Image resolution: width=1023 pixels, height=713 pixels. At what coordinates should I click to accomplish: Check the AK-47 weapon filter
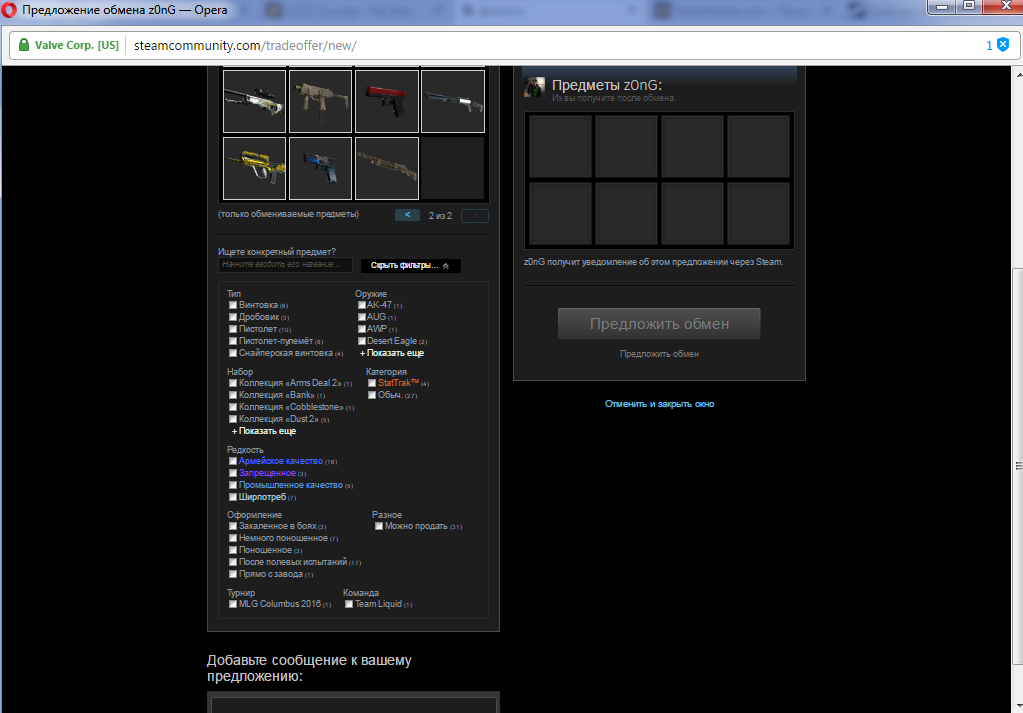361,305
